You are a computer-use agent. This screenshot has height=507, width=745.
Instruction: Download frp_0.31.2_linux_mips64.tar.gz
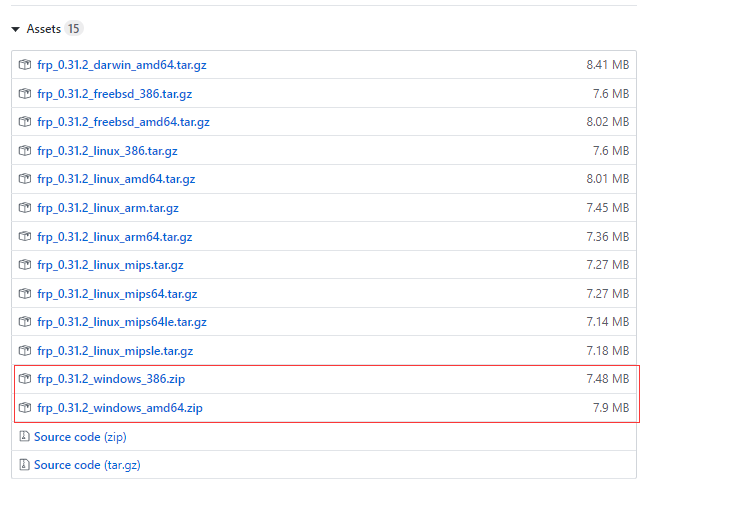tap(117, 294)
